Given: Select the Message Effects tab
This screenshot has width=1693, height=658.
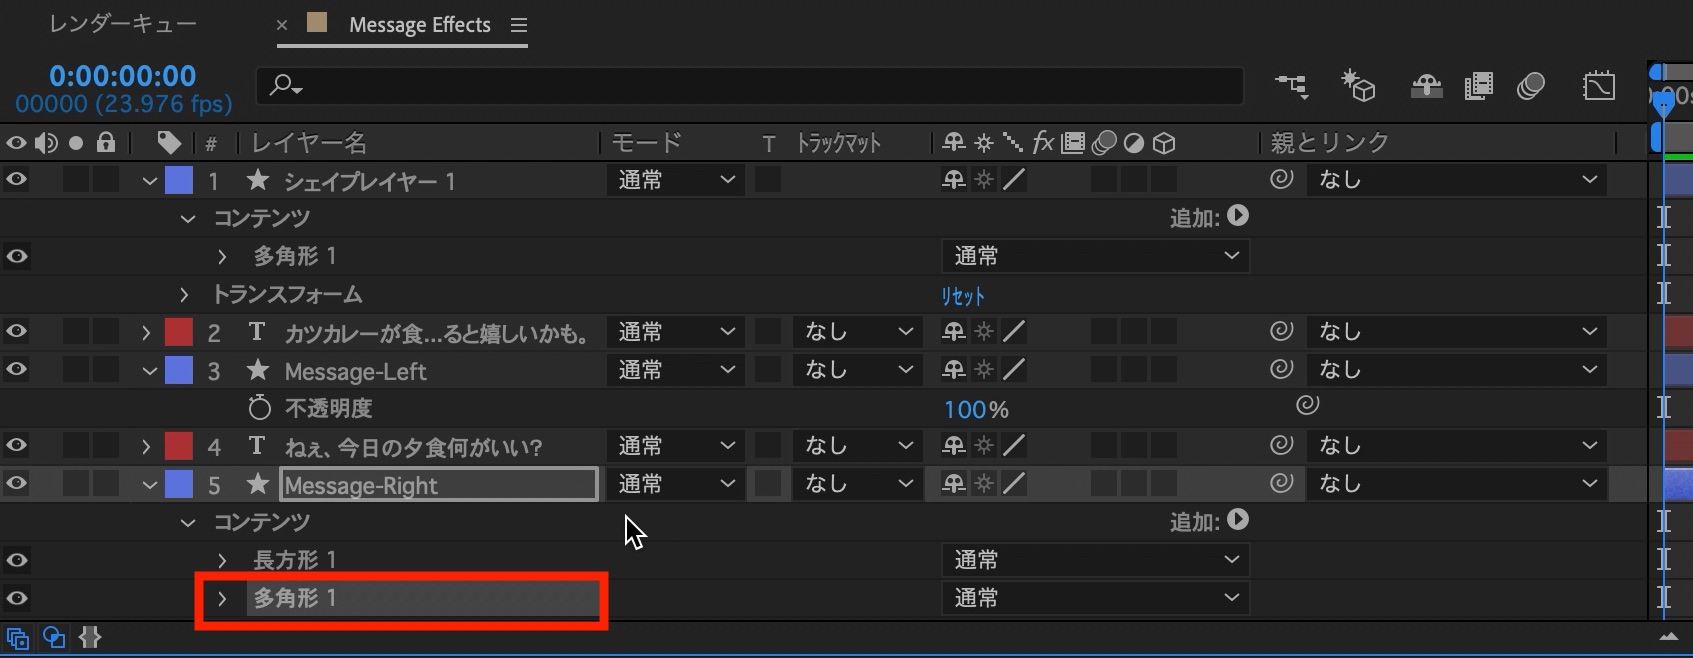Looking at the screenshot, I should pyautogui.click(x=420, y=25).
